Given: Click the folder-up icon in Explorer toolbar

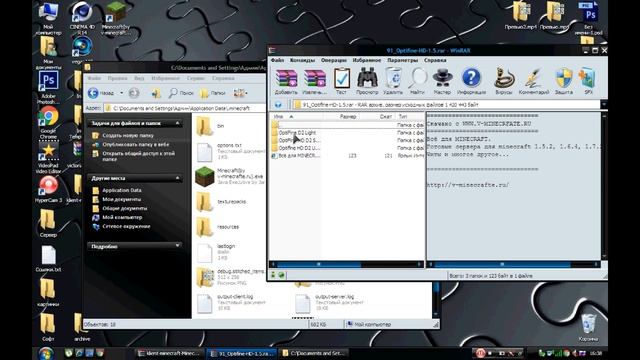Looking at the screenshot, I should tap(156, 93).
